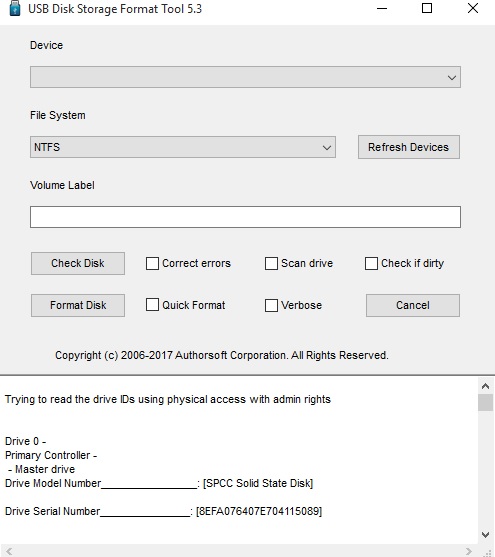Image resolution: width=495 pixels, height=557 pixels.
Task: Turn on the Verbose checkbox
Action: 271,305
